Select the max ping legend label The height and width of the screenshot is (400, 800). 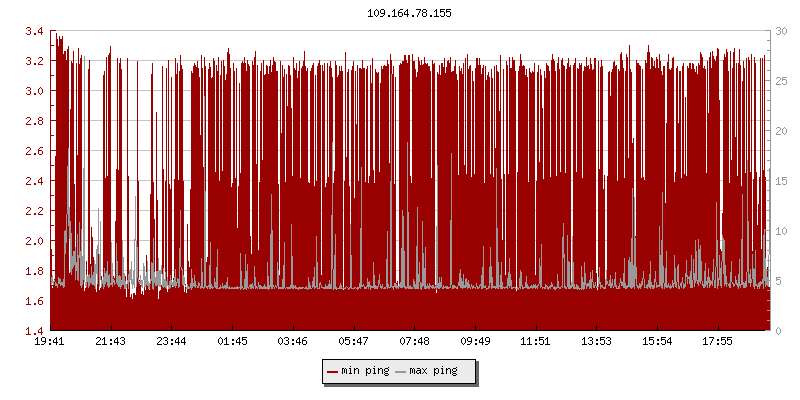[434, 371]
